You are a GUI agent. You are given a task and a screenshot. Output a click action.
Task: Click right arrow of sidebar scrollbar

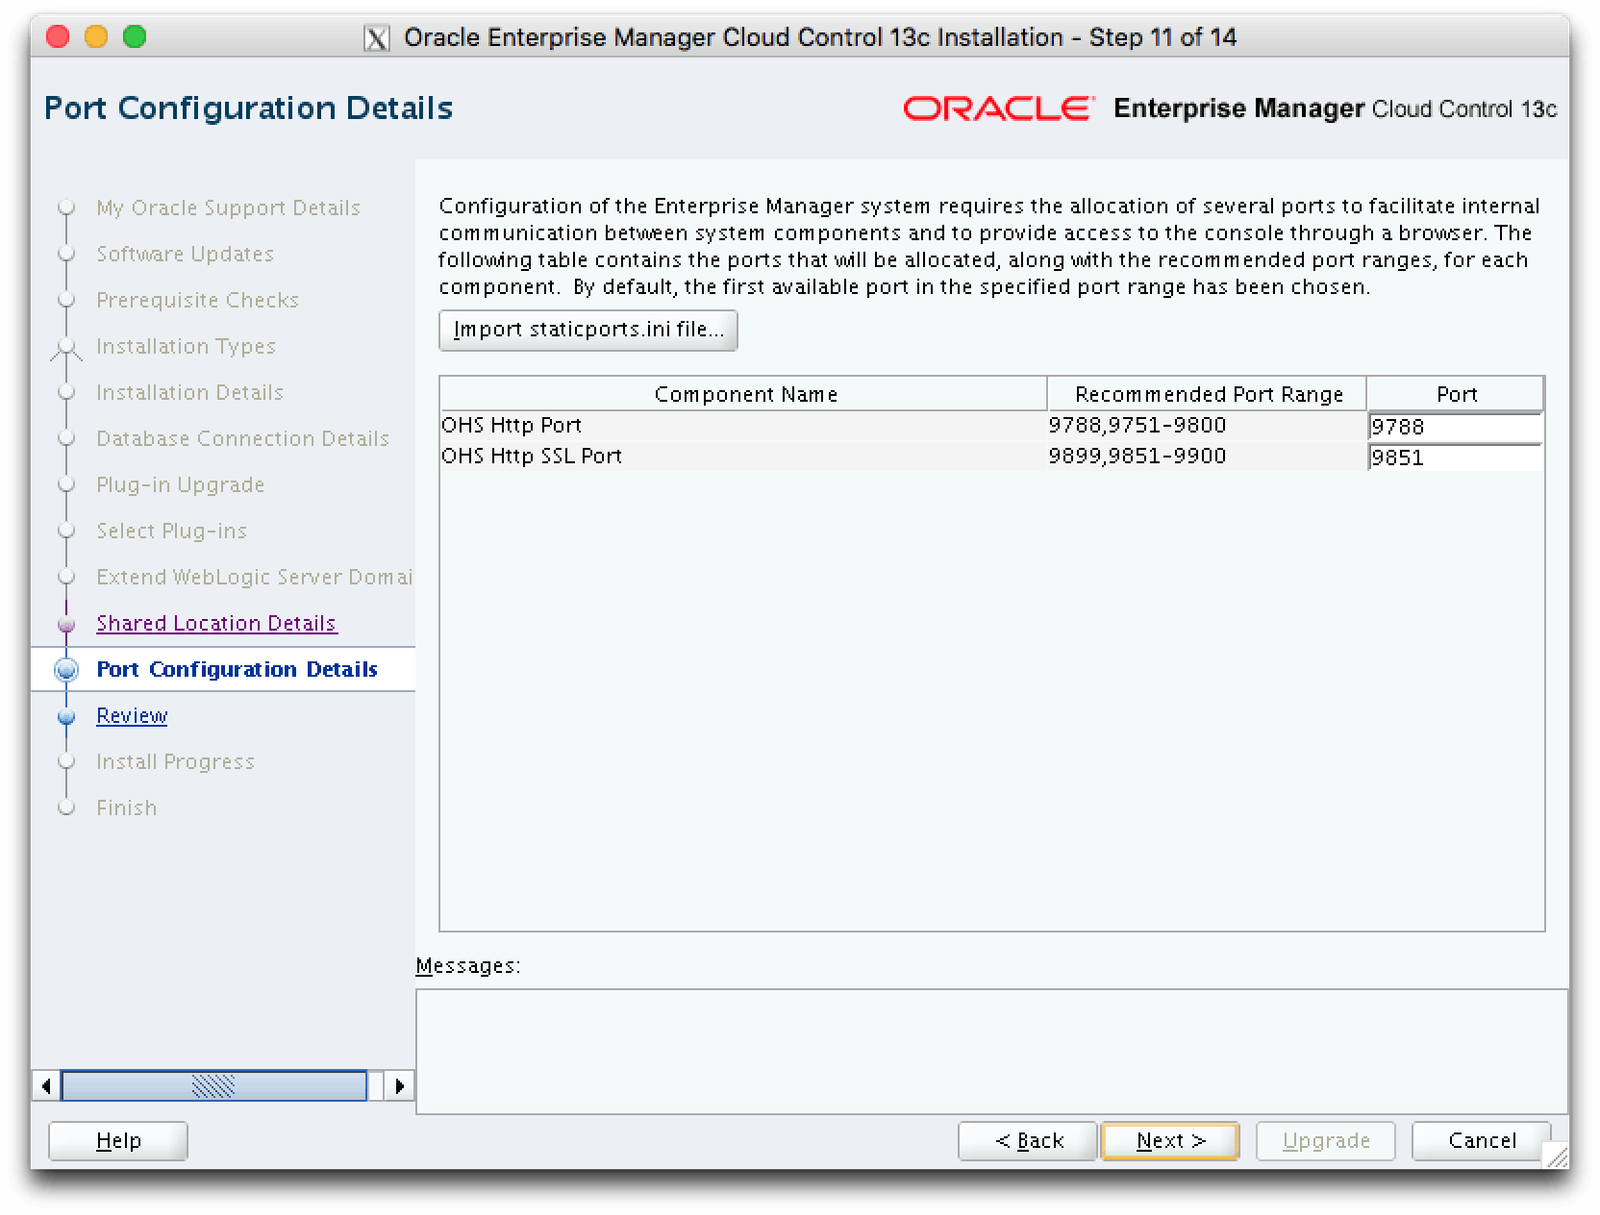coord(399,1085)
